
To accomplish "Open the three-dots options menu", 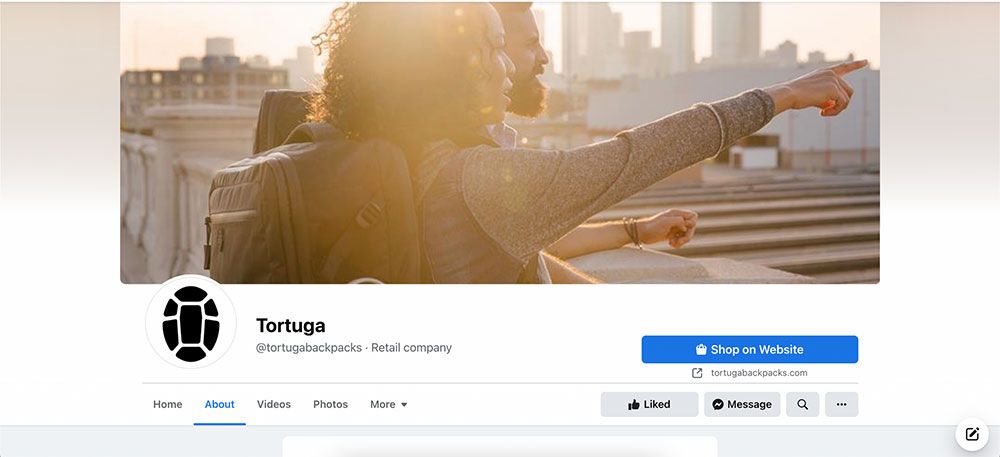I will pos(841,404).
